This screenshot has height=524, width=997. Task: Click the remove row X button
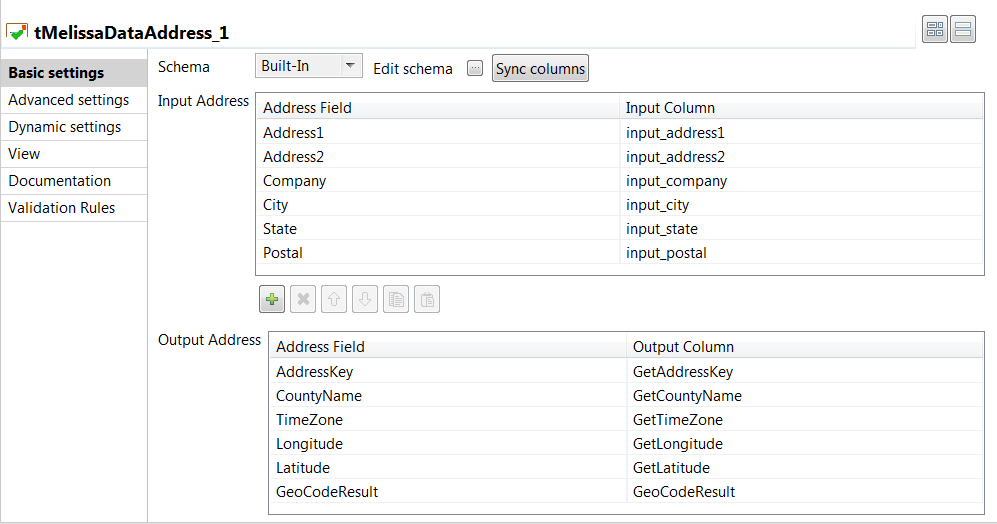[x=304, y=299]
